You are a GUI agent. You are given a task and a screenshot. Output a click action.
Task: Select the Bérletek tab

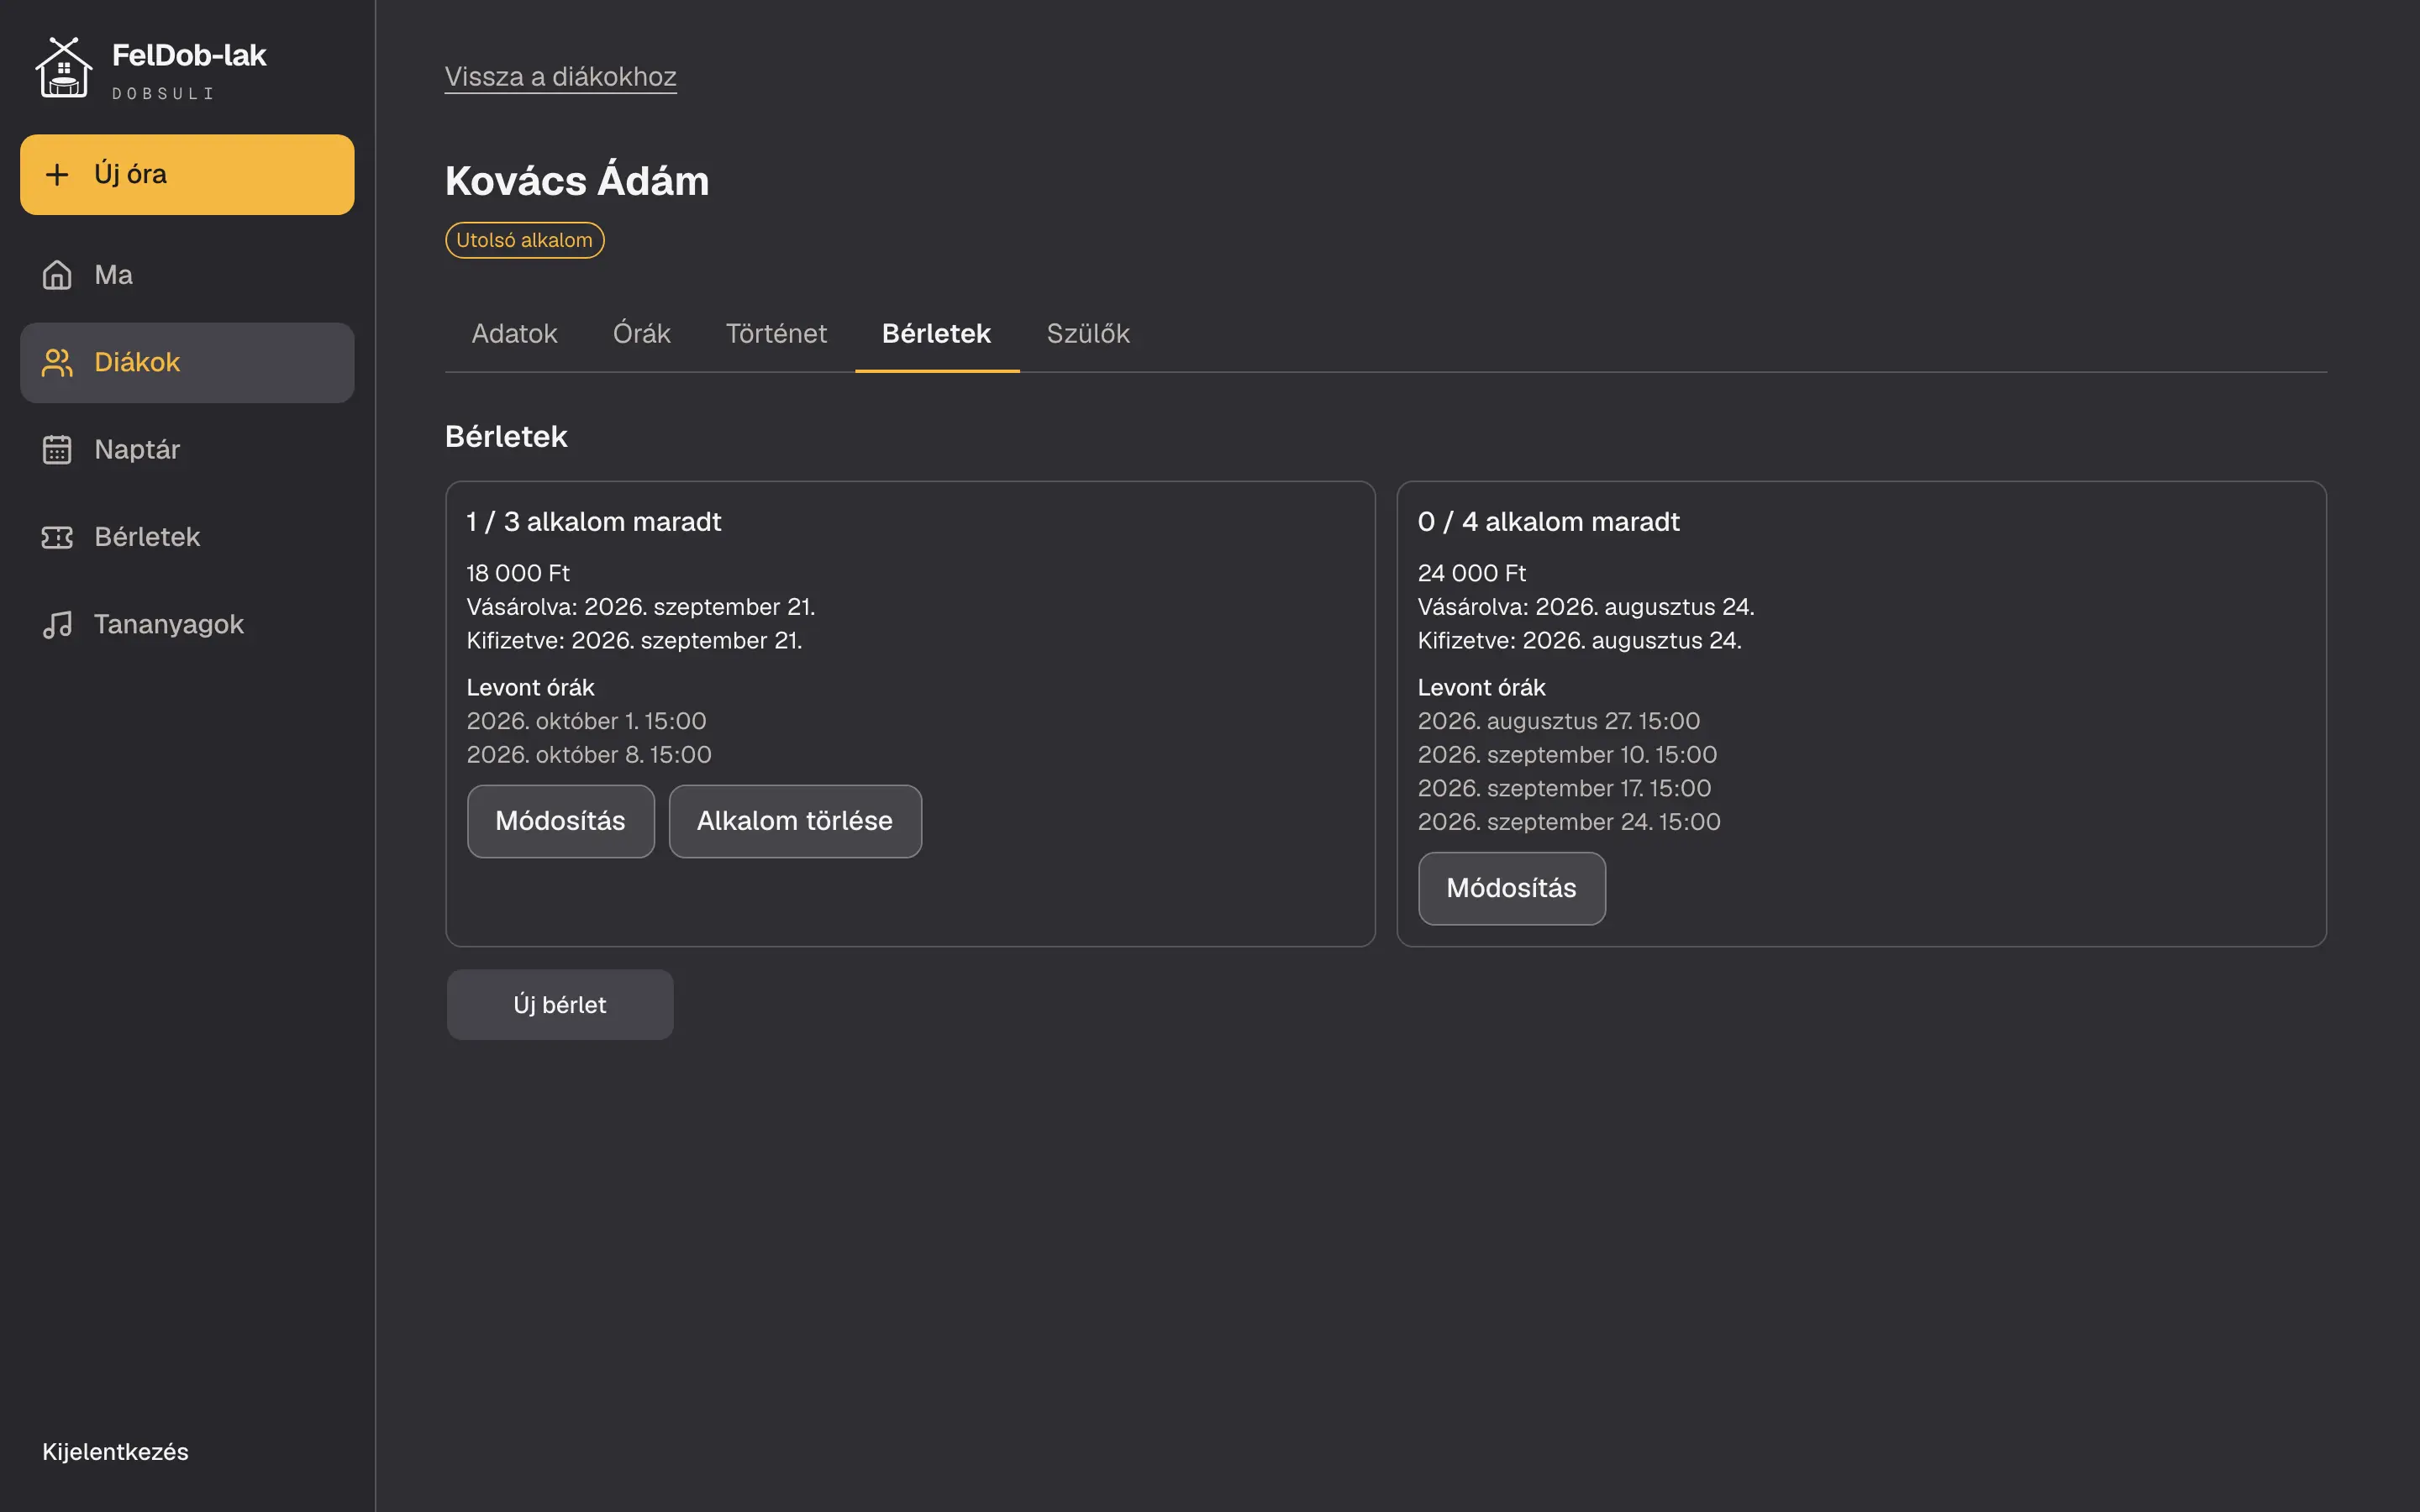(x=936, y=334)
